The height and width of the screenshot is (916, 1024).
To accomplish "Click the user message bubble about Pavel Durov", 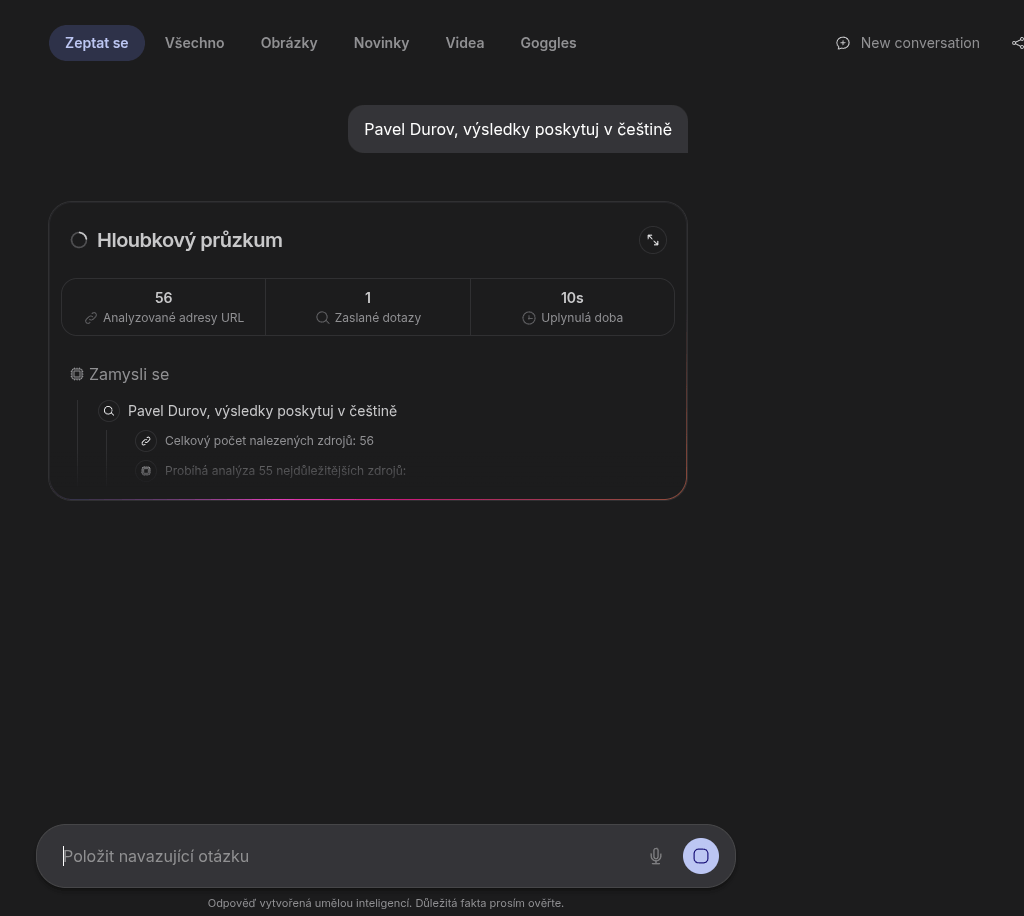I will click(x=517, y=129).
